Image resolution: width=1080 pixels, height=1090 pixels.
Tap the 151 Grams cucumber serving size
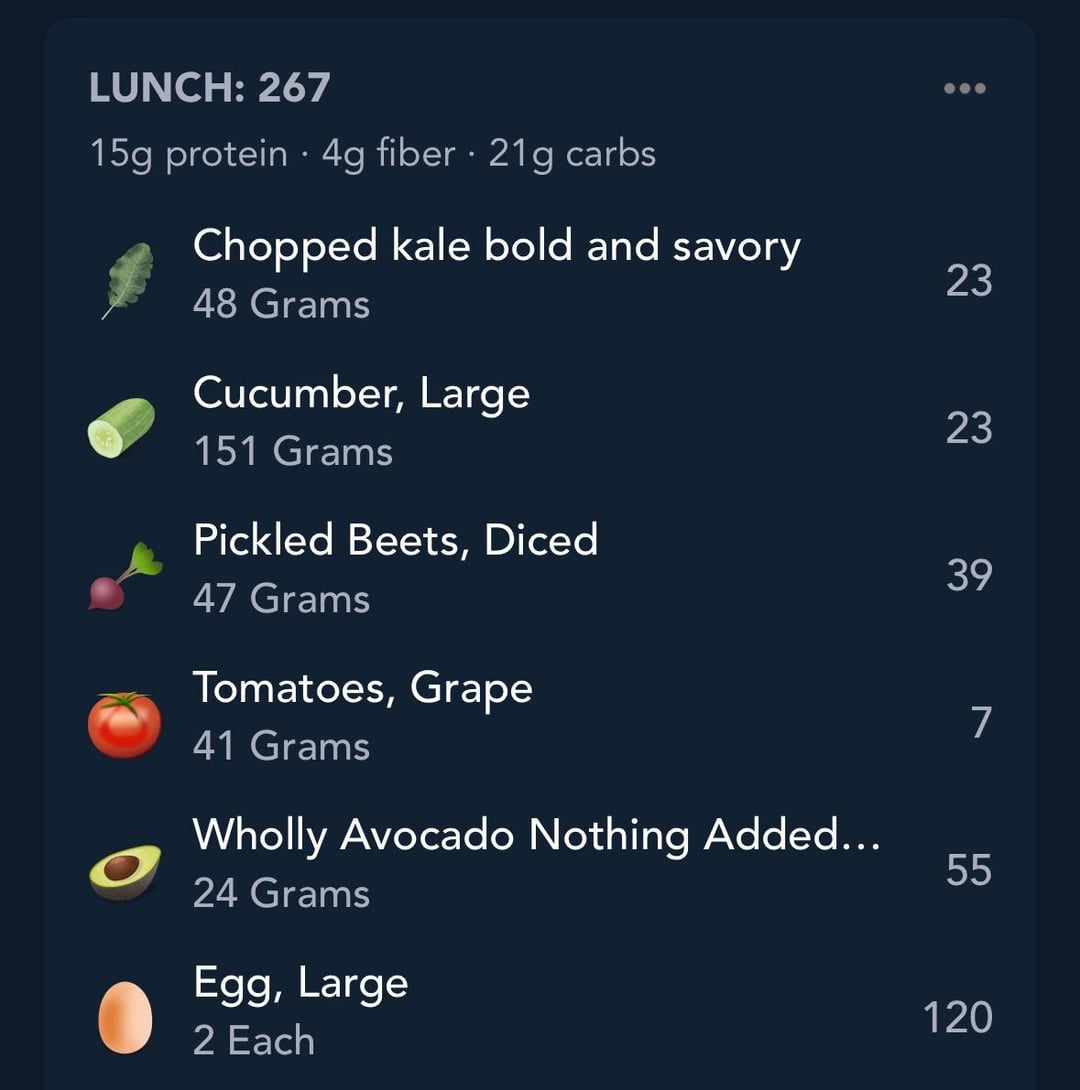[292, 451]
